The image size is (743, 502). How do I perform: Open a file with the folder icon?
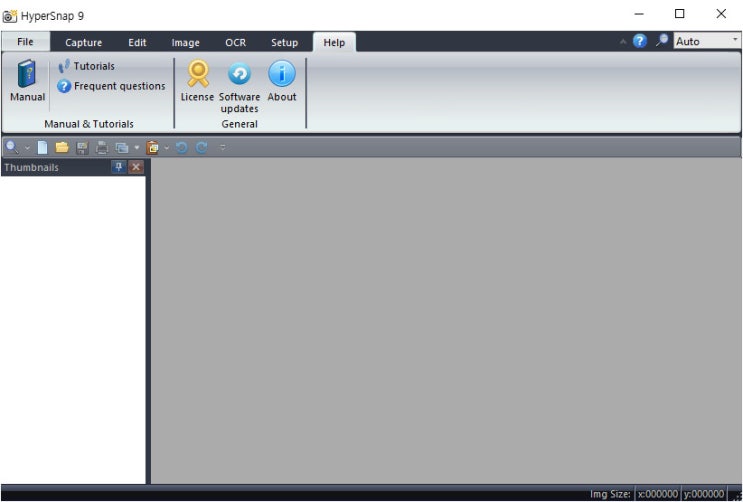click(x=62, y=147)
